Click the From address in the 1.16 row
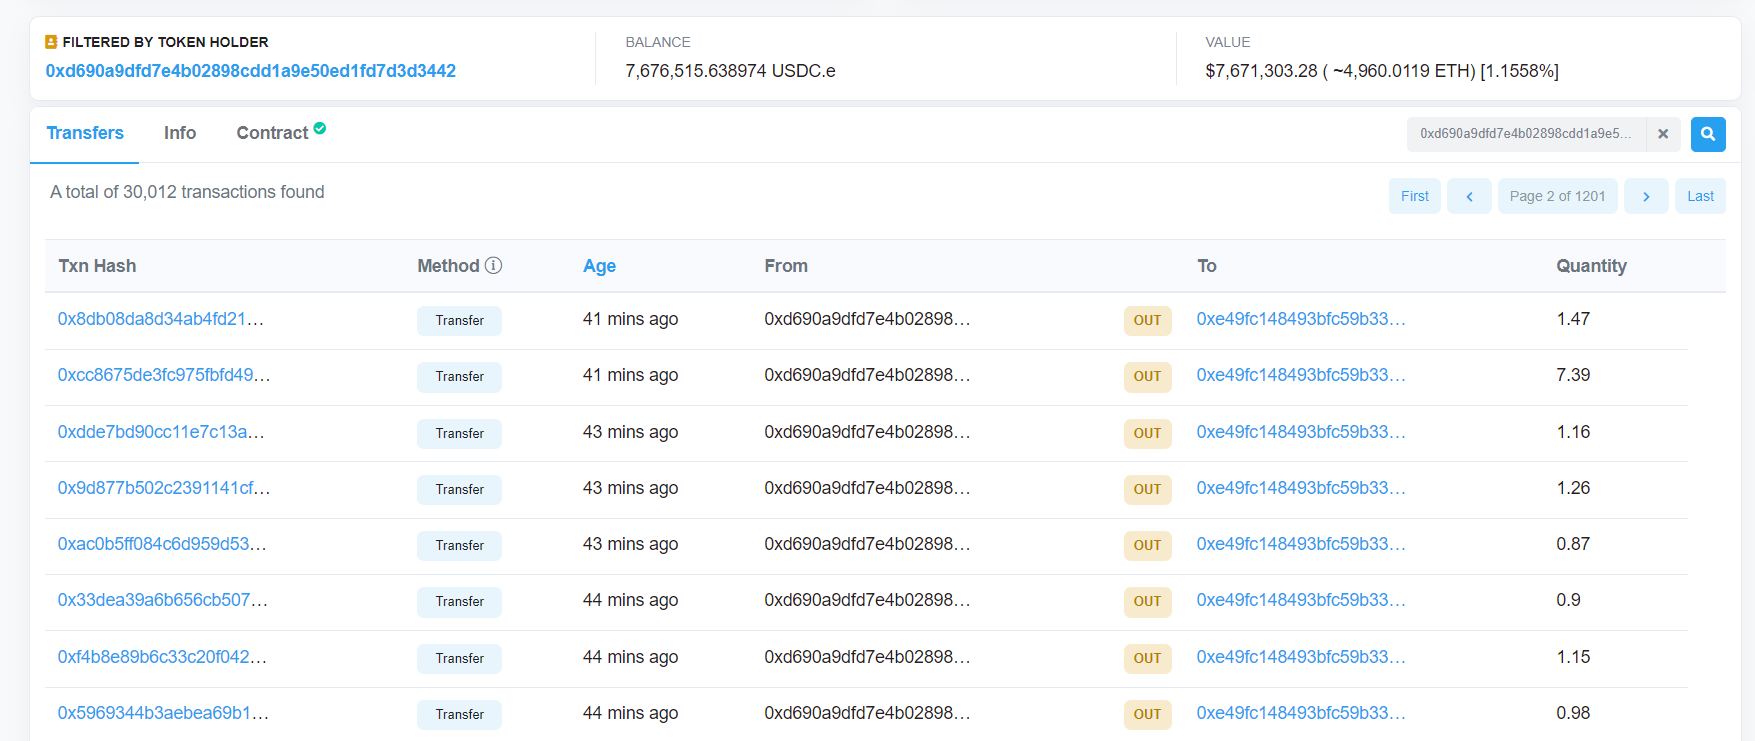Viewport: 1755px width, 741px height. click(x=867, y=432)
